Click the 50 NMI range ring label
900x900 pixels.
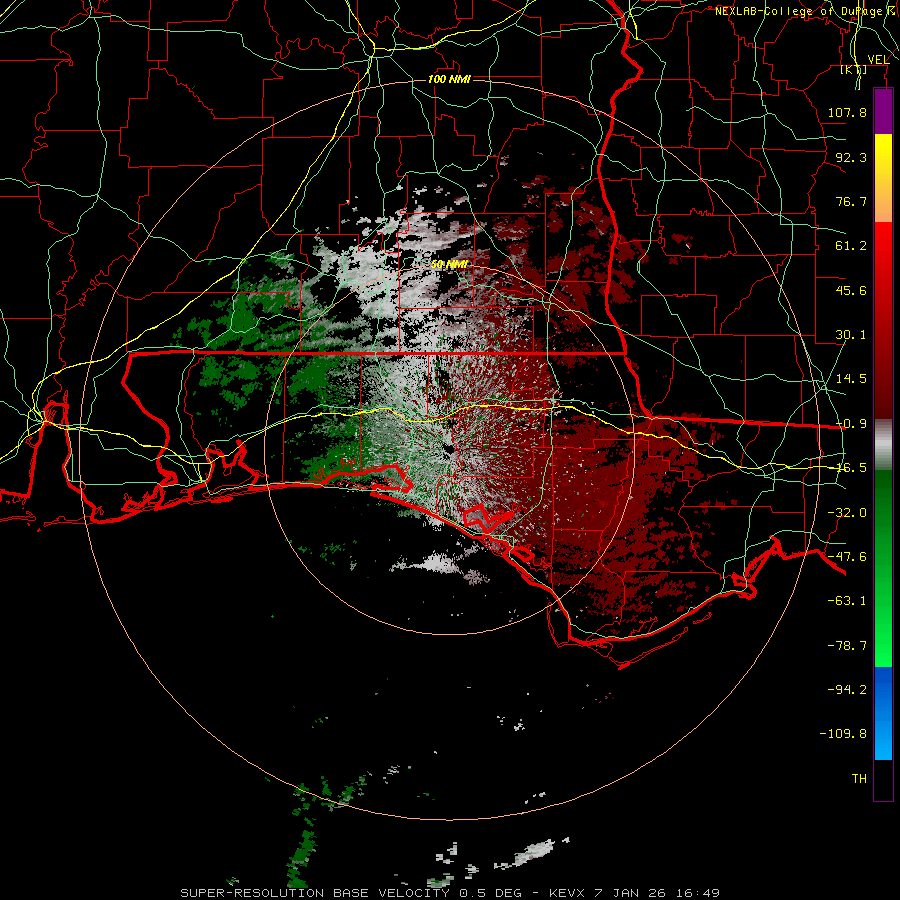click(x=449, y=265)
